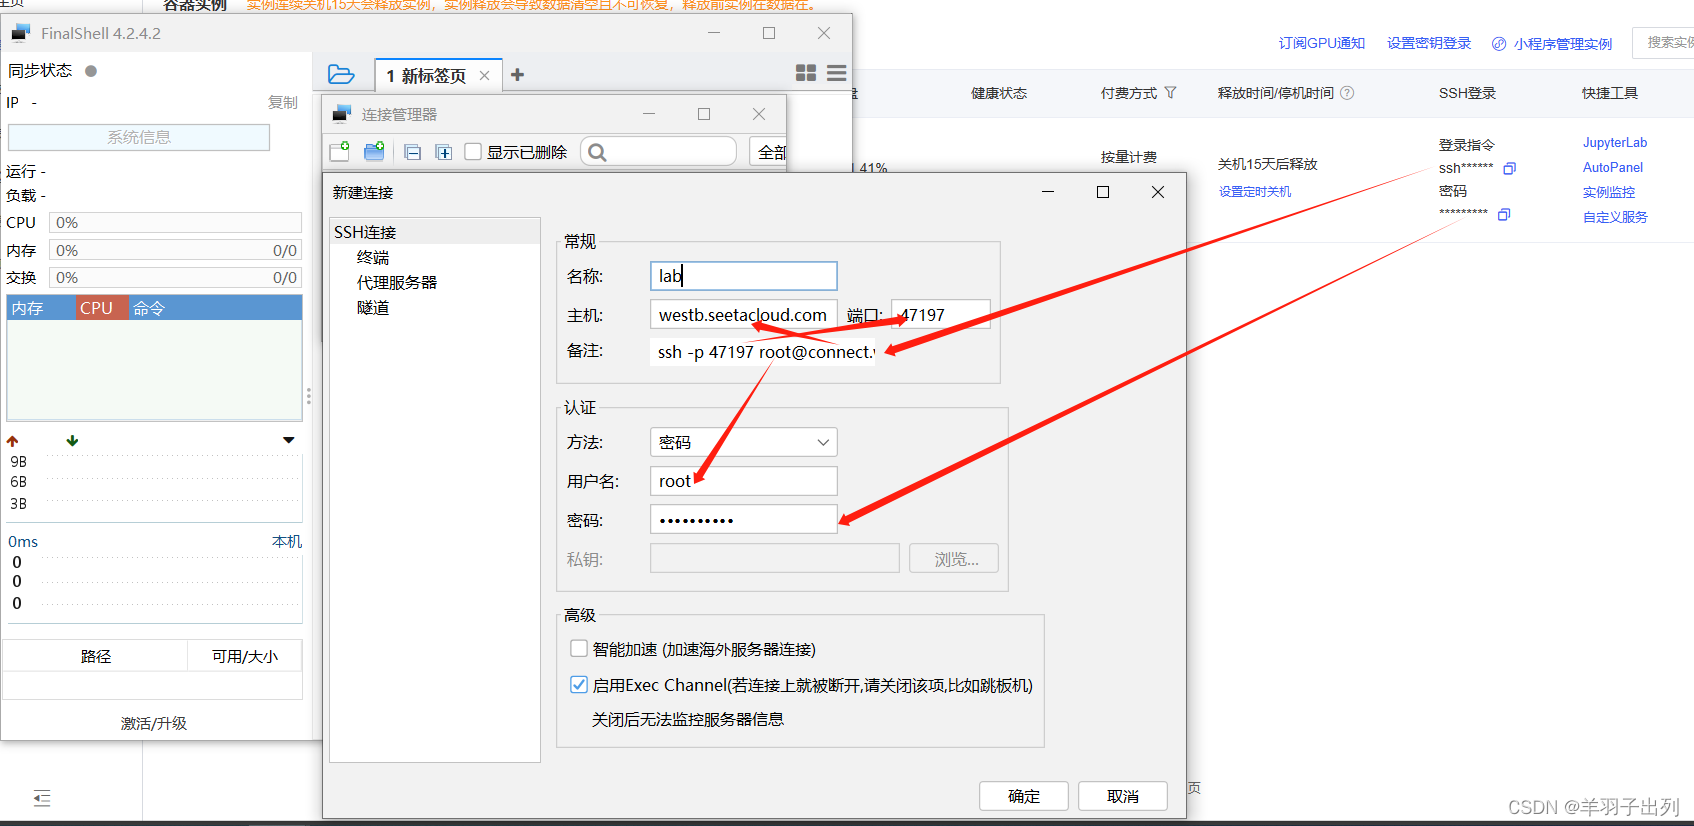This screenshot has width=1694, height=826.
Task: Open 自定义服务 link
Action: [x=1615, y=217]
